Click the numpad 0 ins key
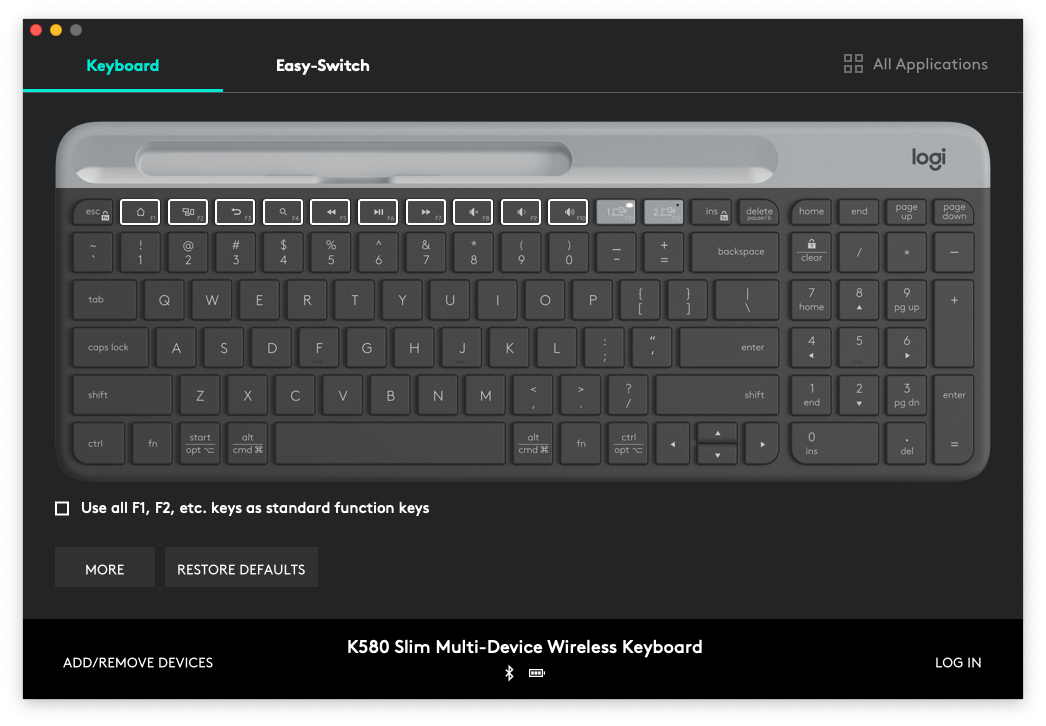 (x=835, y=444)
